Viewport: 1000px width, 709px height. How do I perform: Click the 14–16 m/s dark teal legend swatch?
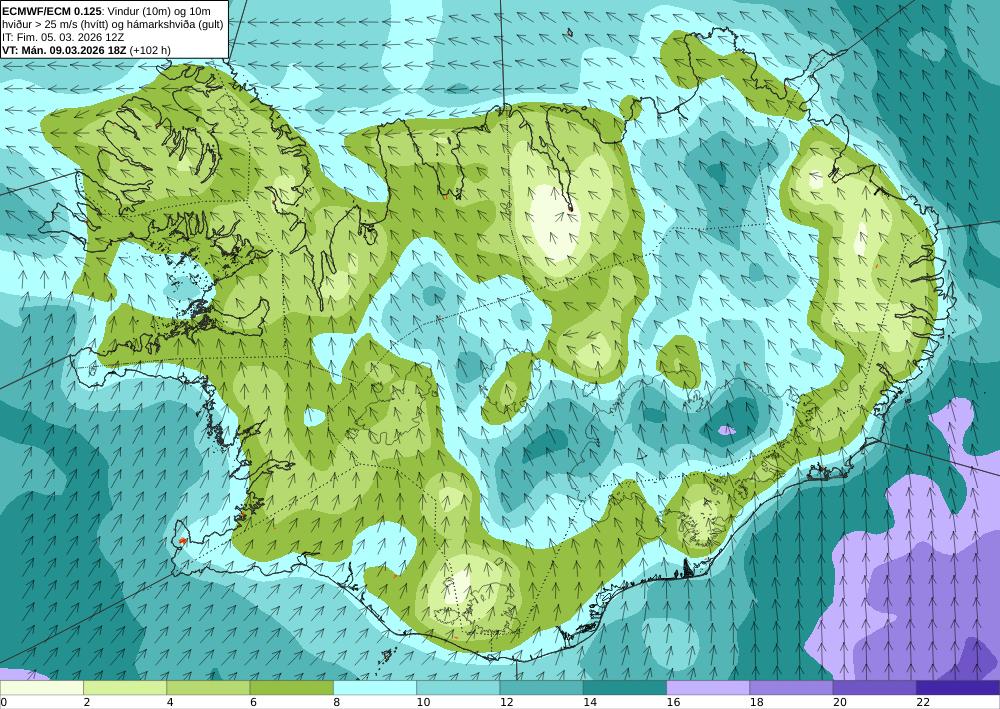[x=625, y=688]
